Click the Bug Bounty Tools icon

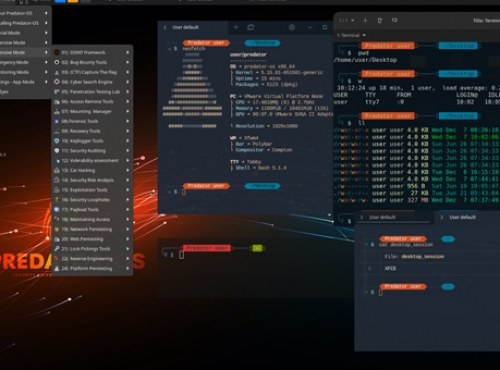pyautogui.click(x=57, y=62)
